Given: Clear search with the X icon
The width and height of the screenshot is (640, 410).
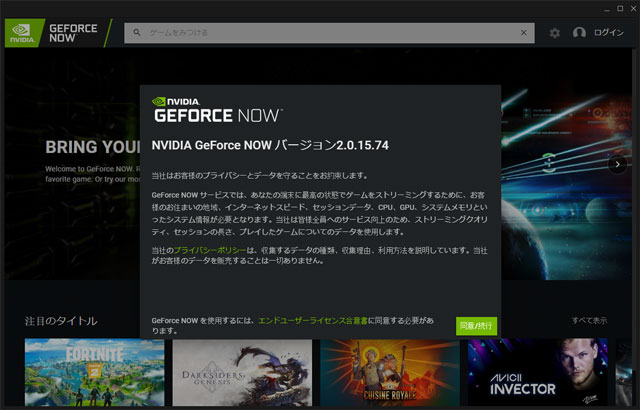Looking at the screenshot, I should tap(524, 33).
